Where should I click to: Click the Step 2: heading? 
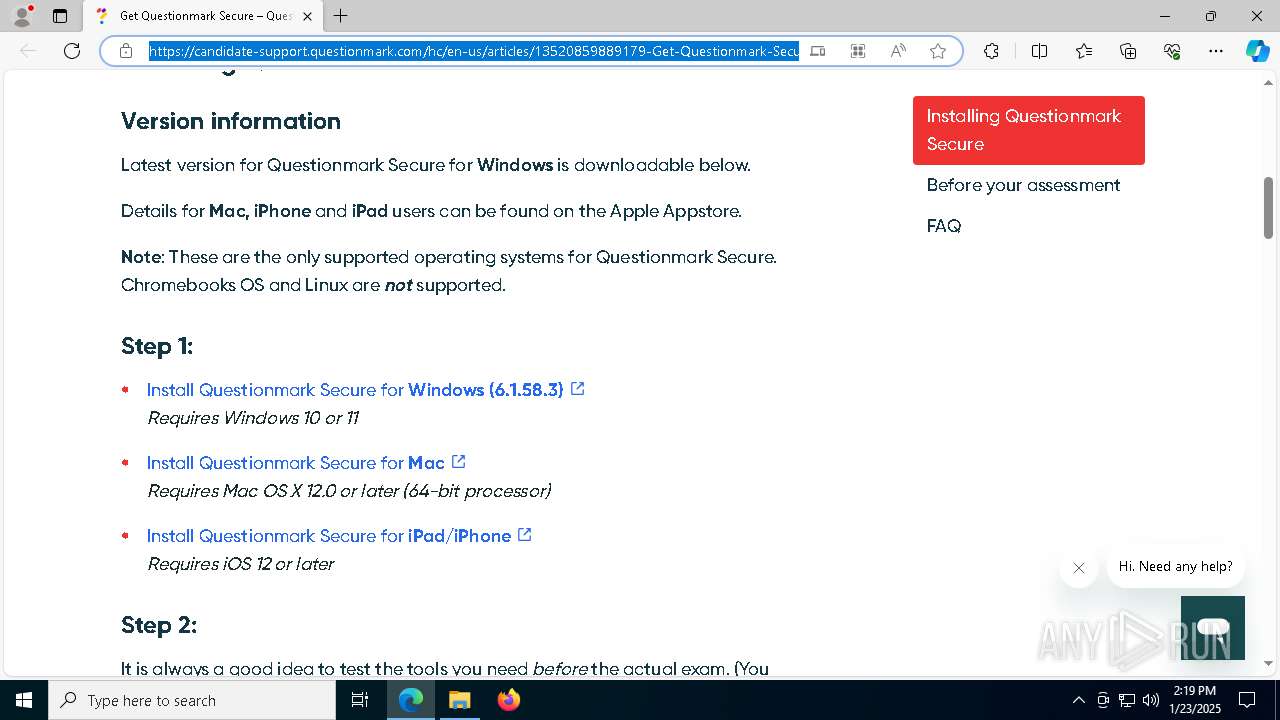(x=159, y=625)
